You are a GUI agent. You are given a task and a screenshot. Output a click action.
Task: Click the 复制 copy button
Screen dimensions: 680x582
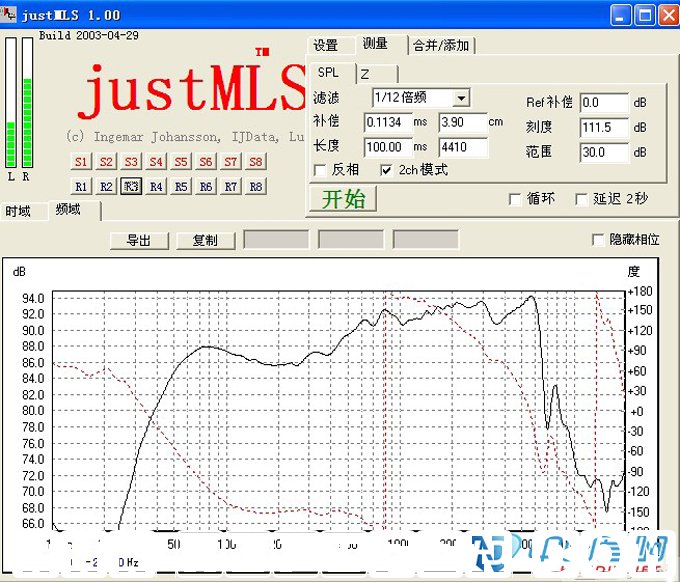tap(206, 241)
